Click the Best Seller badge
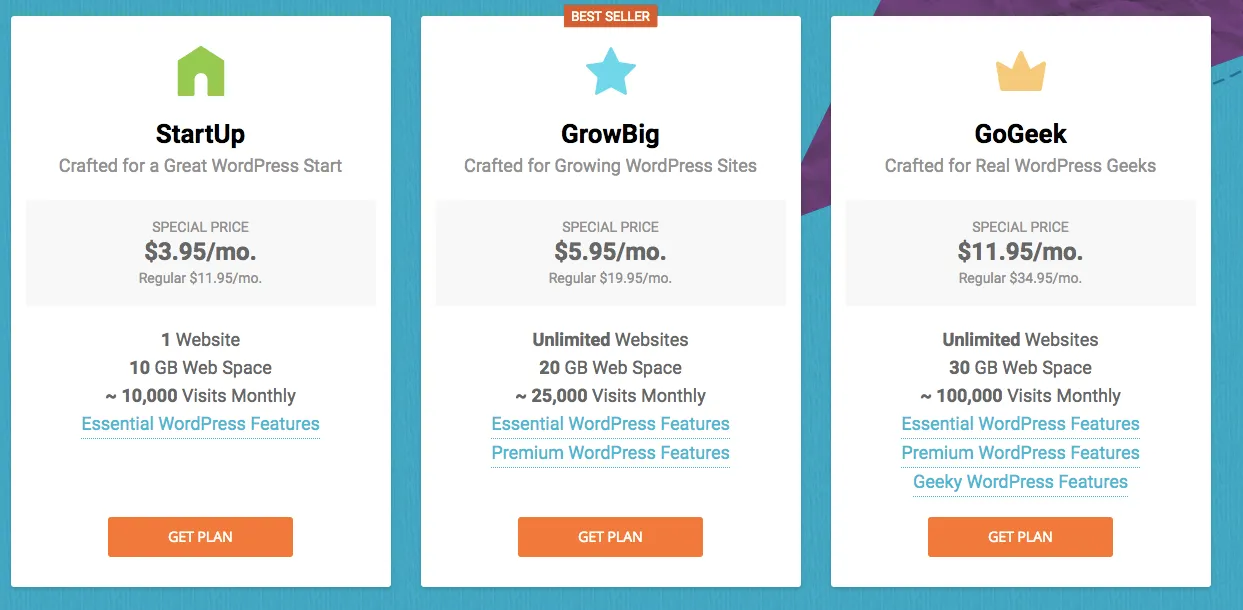 [x=610, y=16]
